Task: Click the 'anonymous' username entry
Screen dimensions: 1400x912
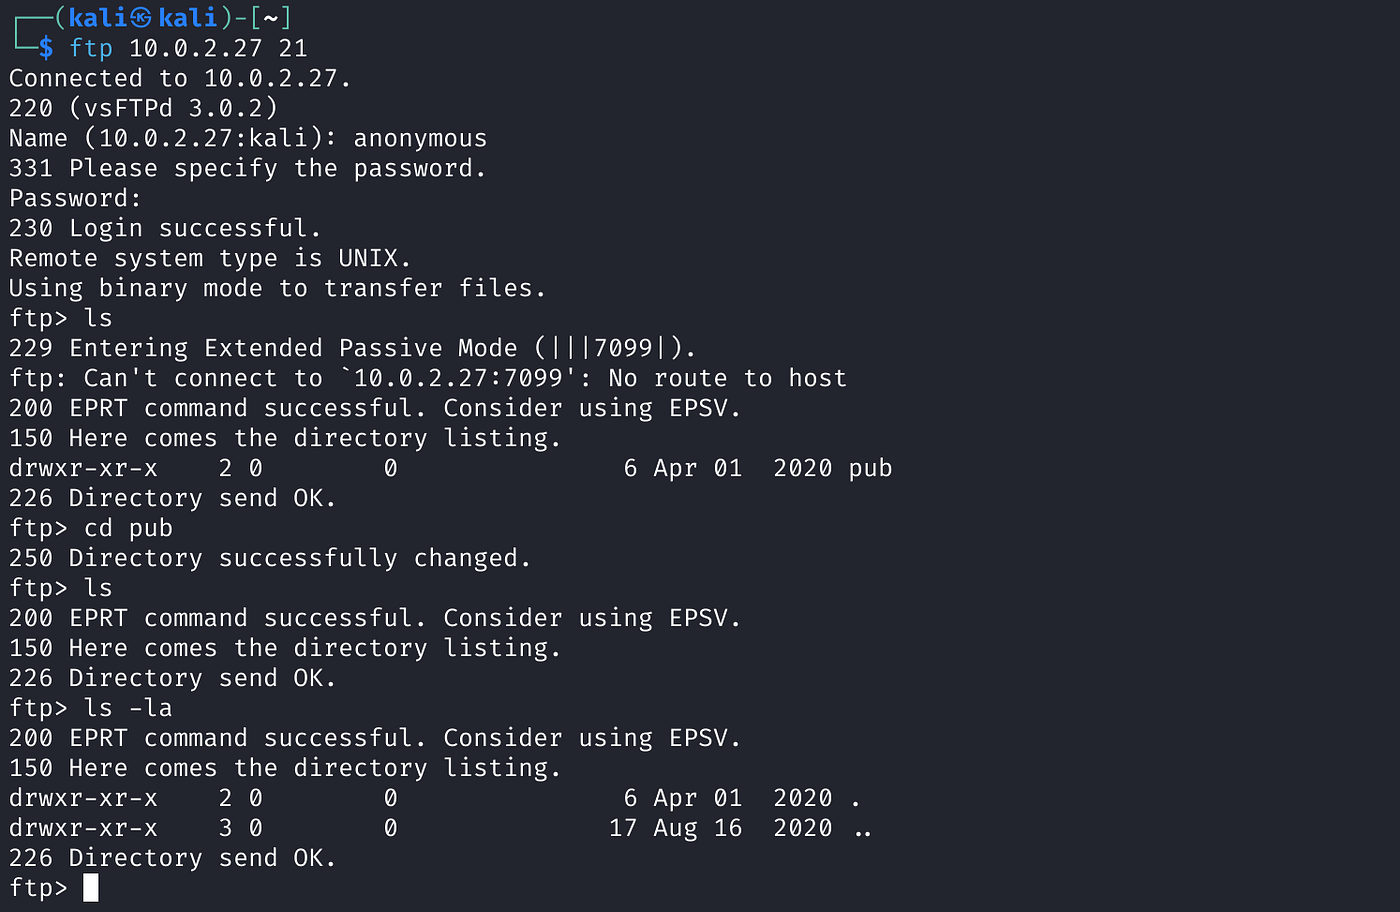Action: [x=420, y=138]
